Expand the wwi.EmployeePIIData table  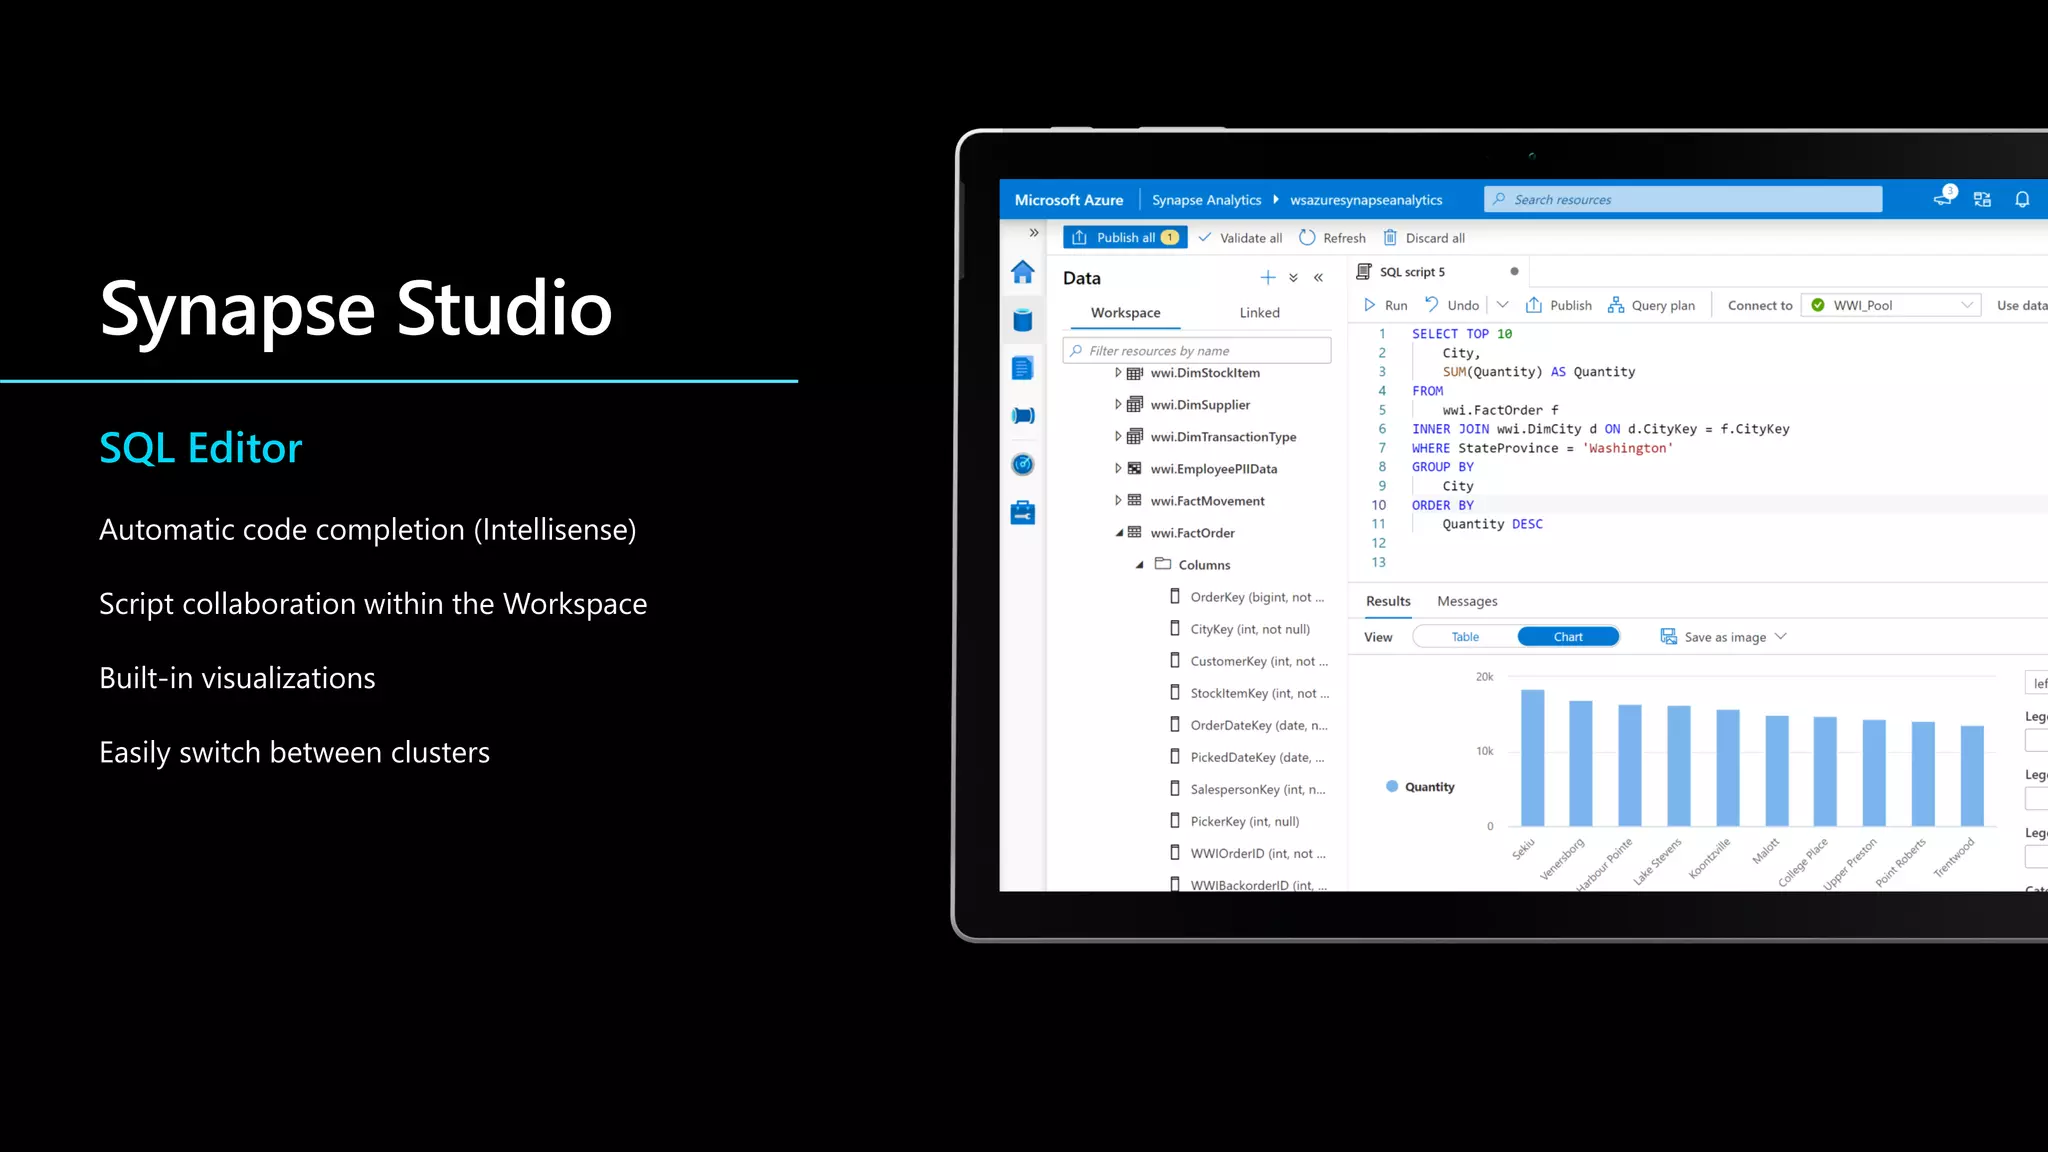(x=1118, y=469)
